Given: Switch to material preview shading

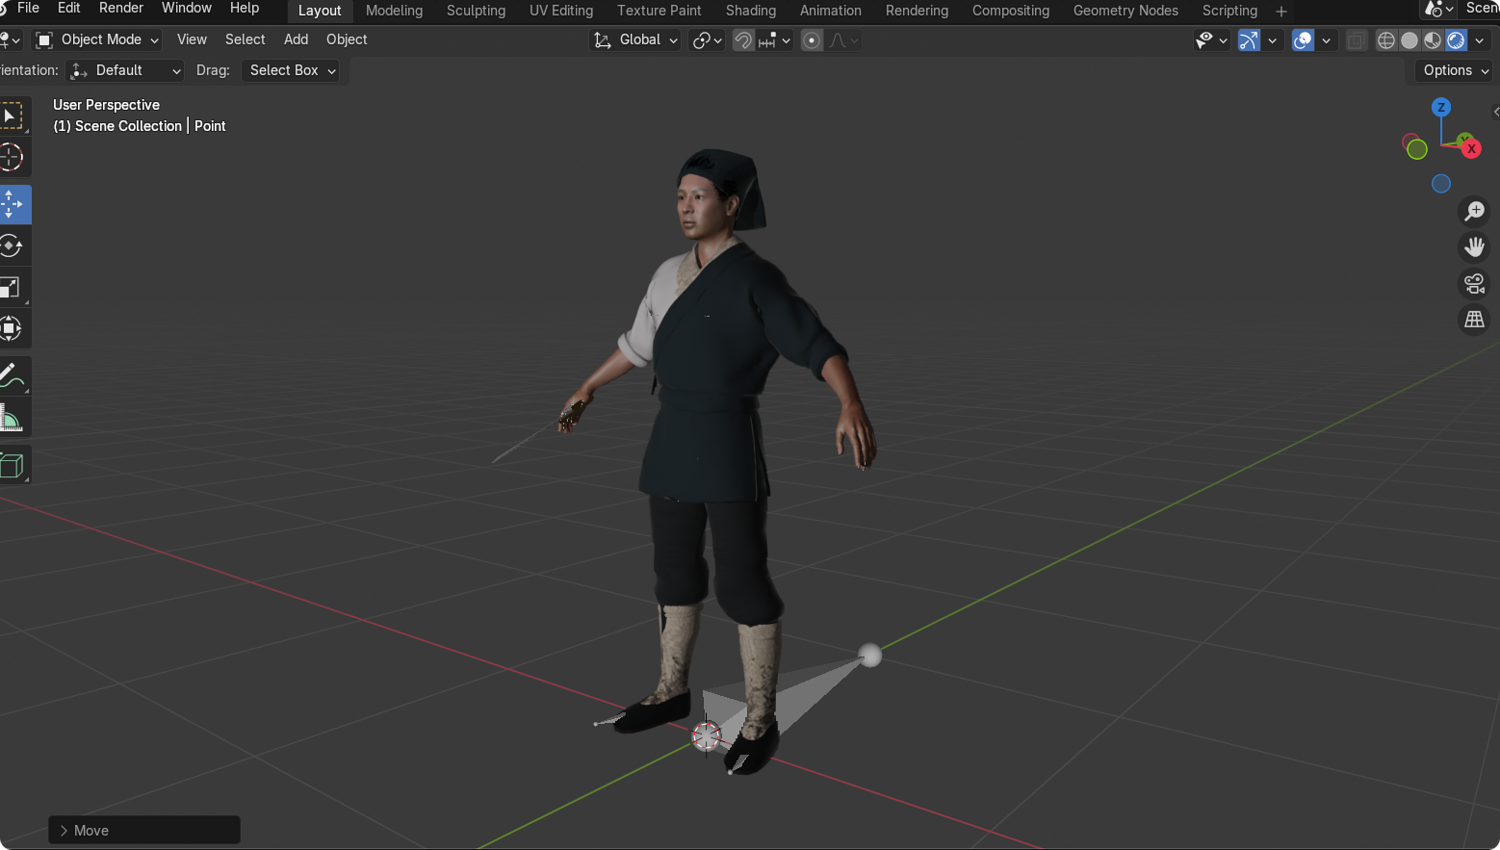Looking at the screenshot, I should click(x=1432, y=40).
